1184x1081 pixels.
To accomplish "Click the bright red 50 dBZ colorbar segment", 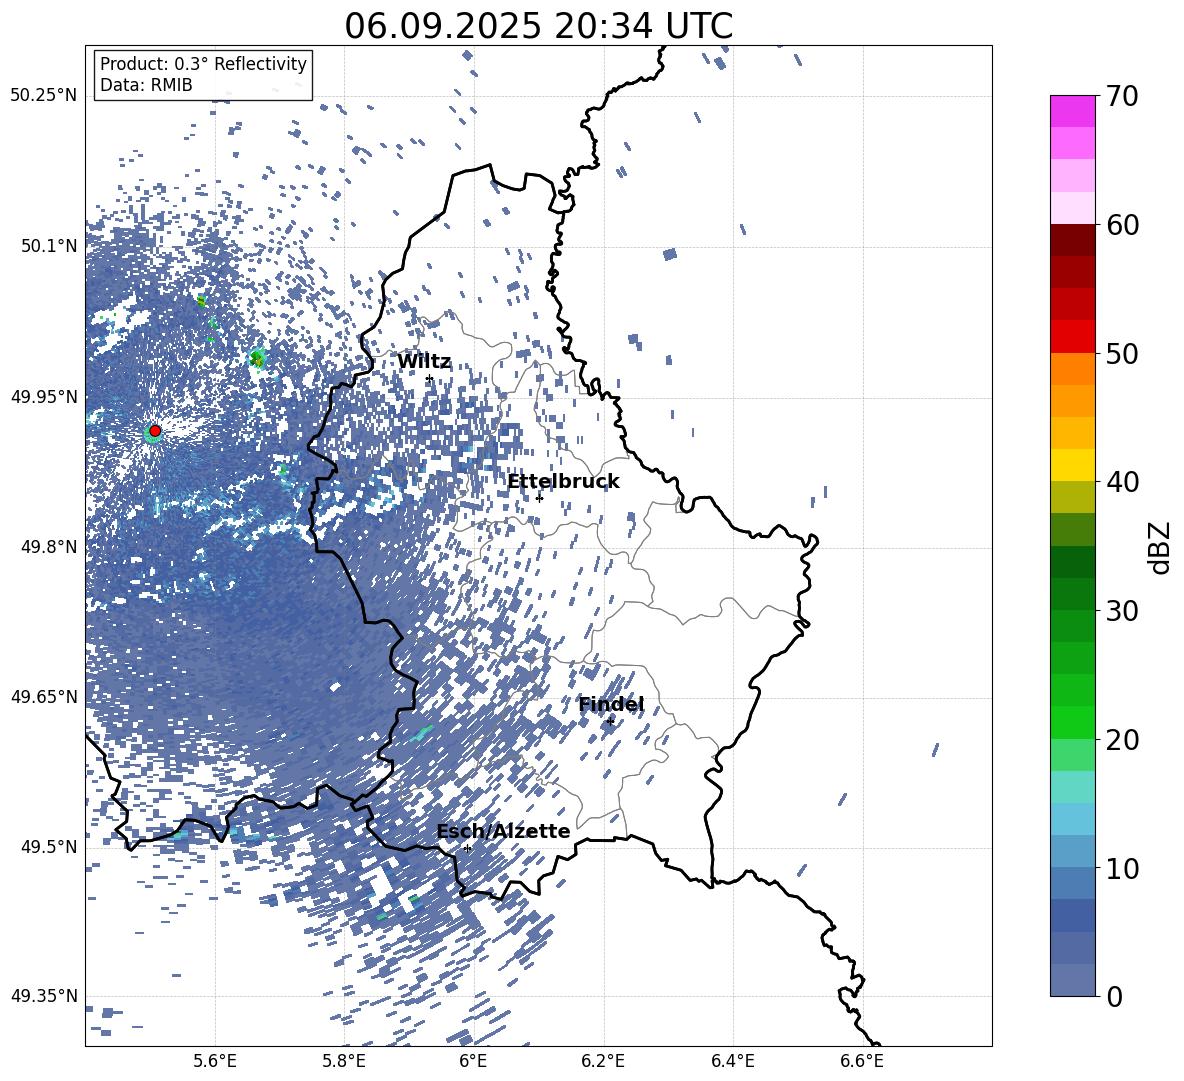I will 1072,337.
